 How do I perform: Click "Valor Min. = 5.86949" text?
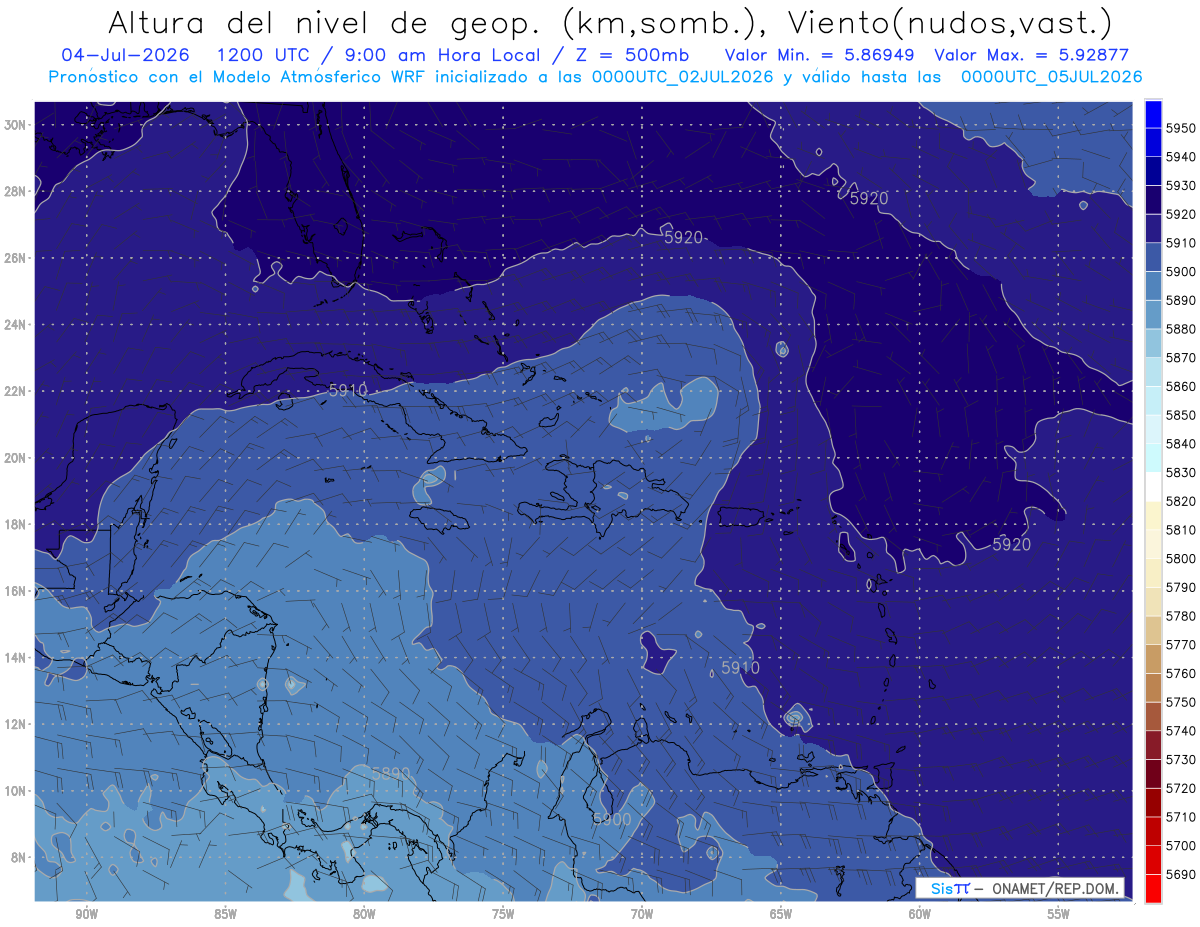(820, 55)
